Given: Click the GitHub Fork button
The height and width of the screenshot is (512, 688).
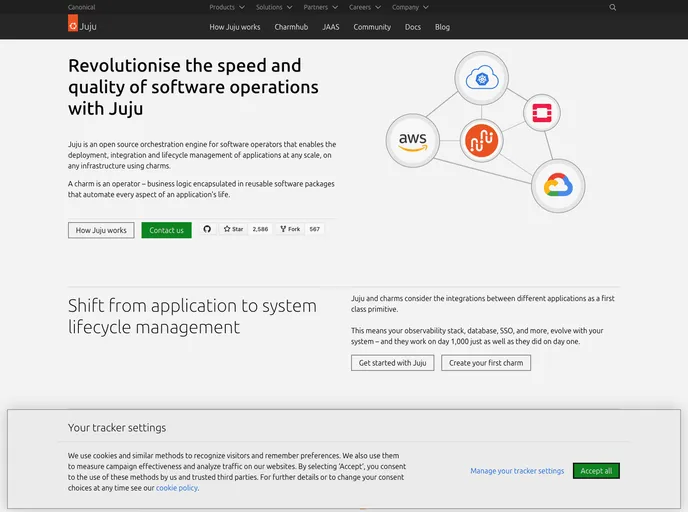Looking at the screenshot, I should point(290,229).
